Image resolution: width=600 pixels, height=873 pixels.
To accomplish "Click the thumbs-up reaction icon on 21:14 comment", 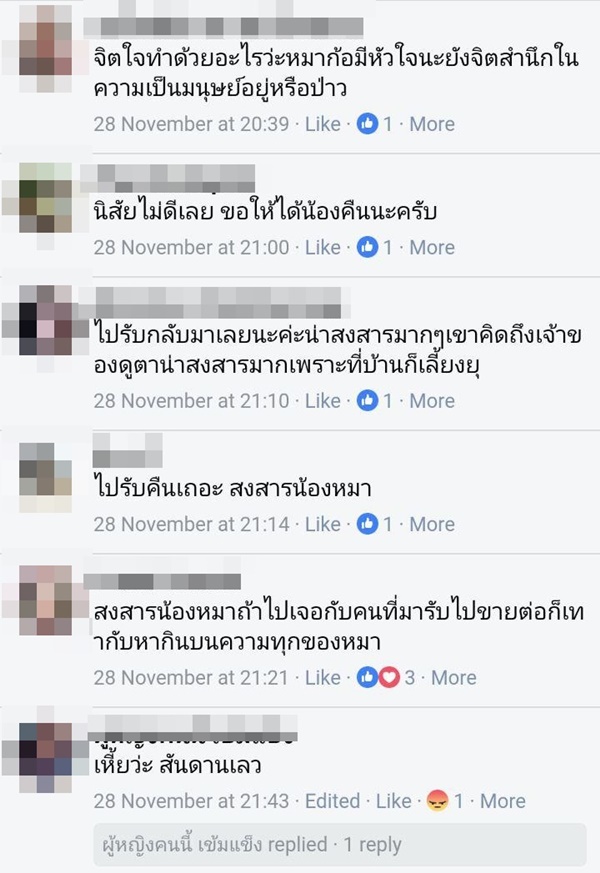I will pos(367,524).
